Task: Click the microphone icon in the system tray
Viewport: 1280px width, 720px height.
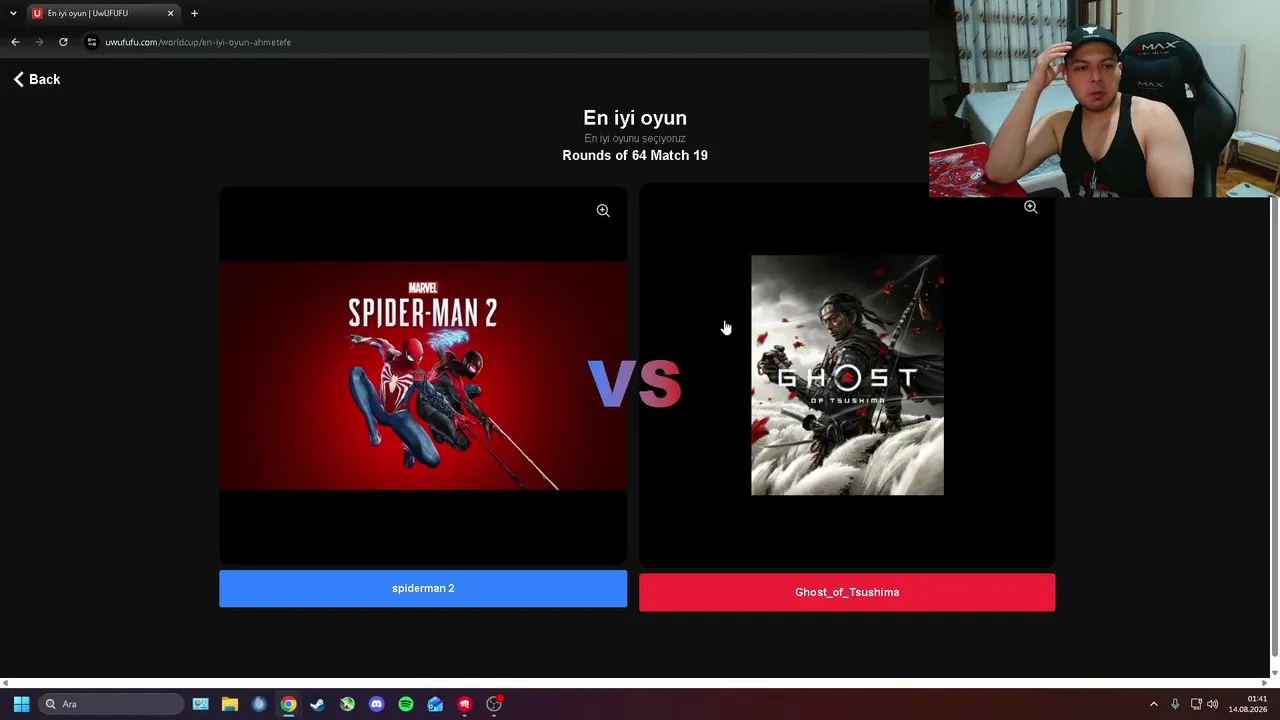Action: [x=1175, y=704]
